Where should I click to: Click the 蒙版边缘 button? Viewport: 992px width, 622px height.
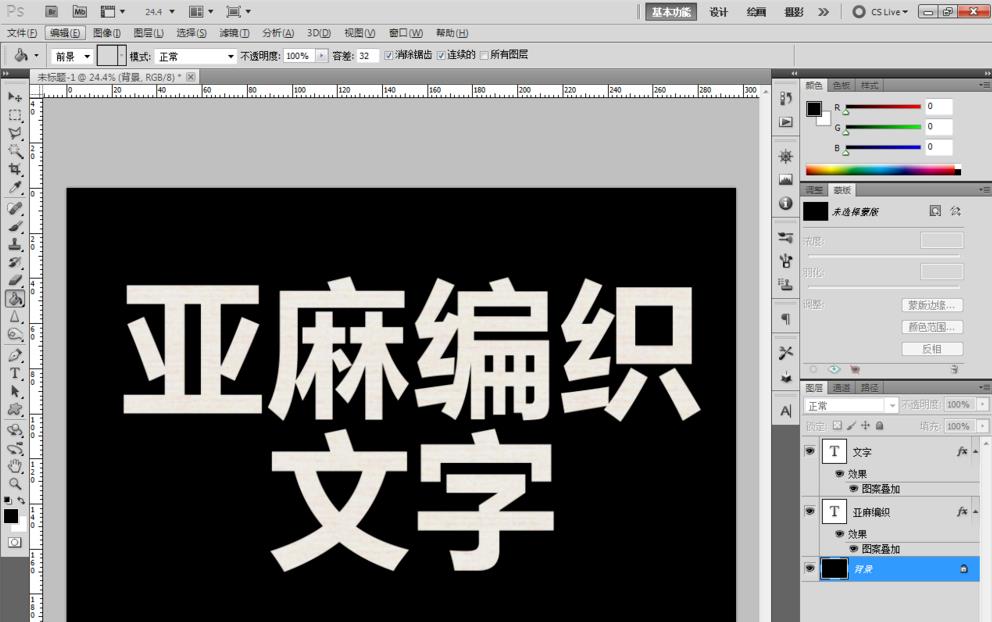[x=931, y=305]
